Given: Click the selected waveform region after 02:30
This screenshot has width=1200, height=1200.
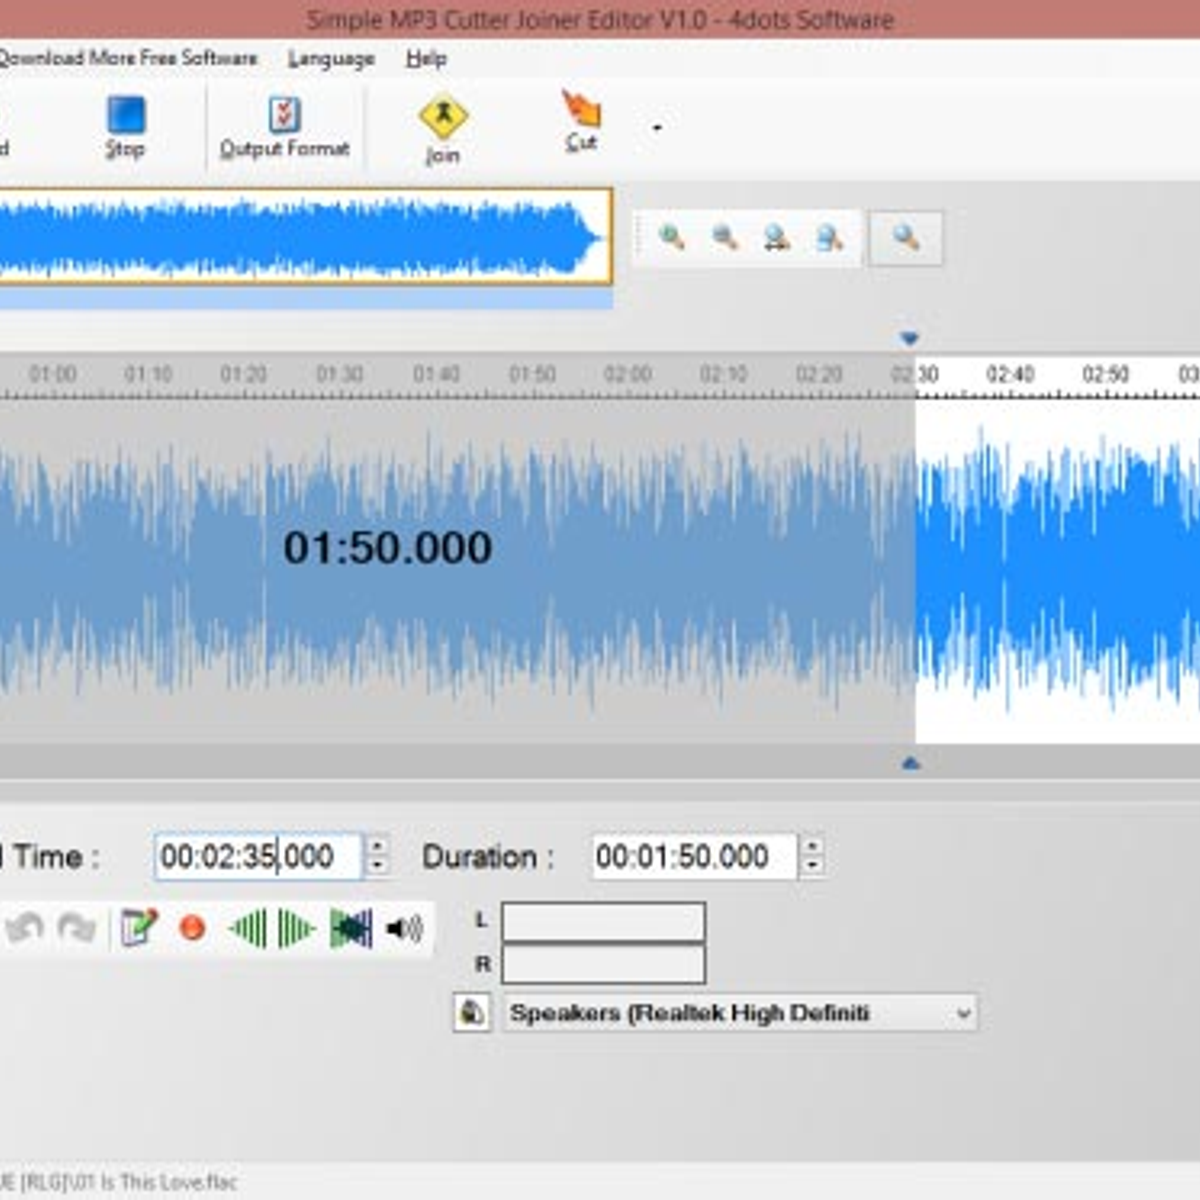Looking at the screenshot, I should 1057,570.
